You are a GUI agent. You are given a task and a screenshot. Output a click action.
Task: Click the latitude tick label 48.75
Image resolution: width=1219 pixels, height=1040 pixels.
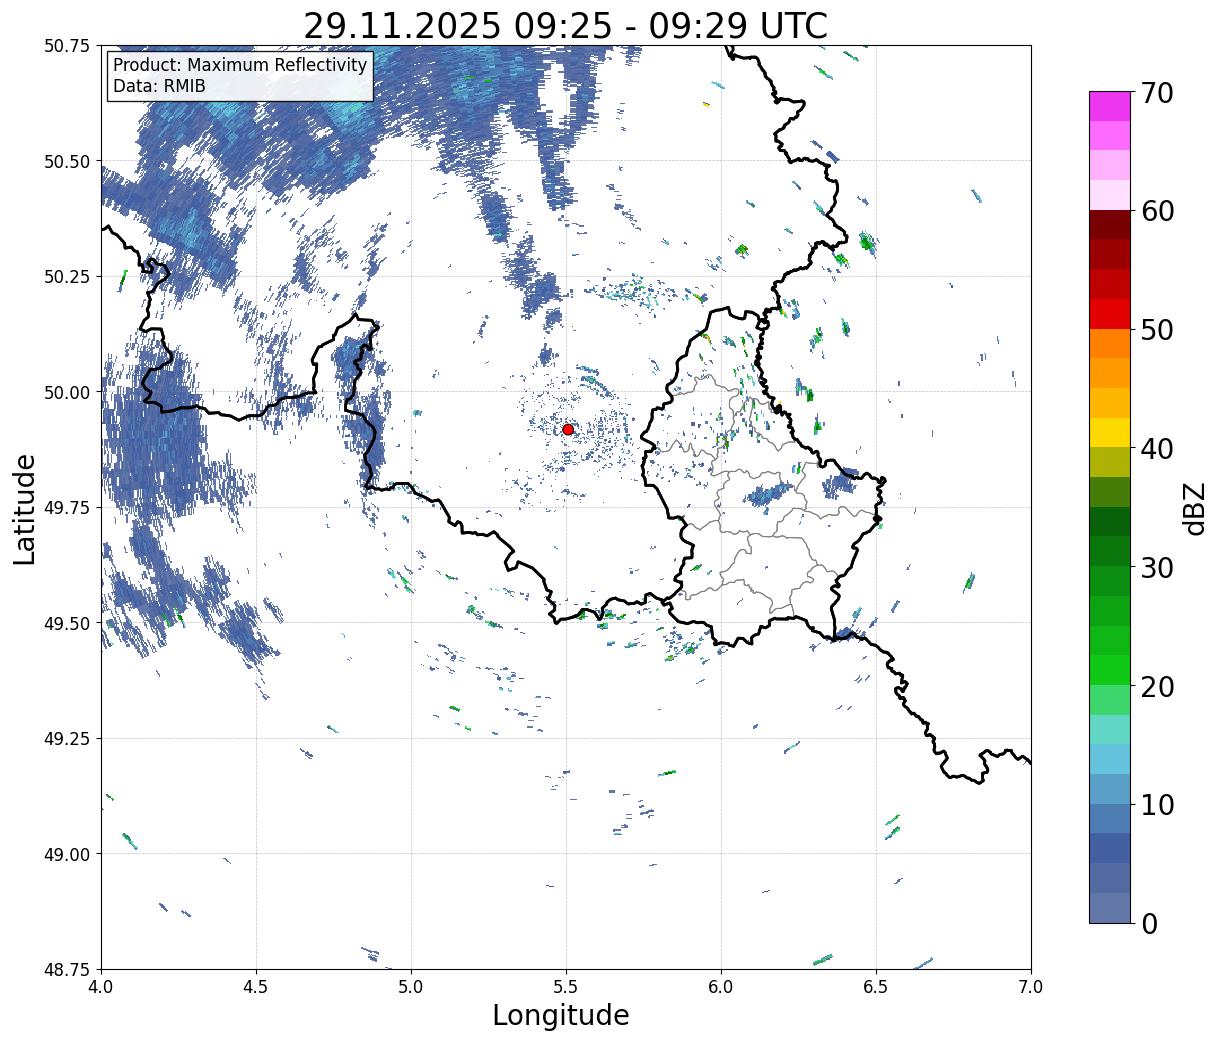[x=67, y=970]
